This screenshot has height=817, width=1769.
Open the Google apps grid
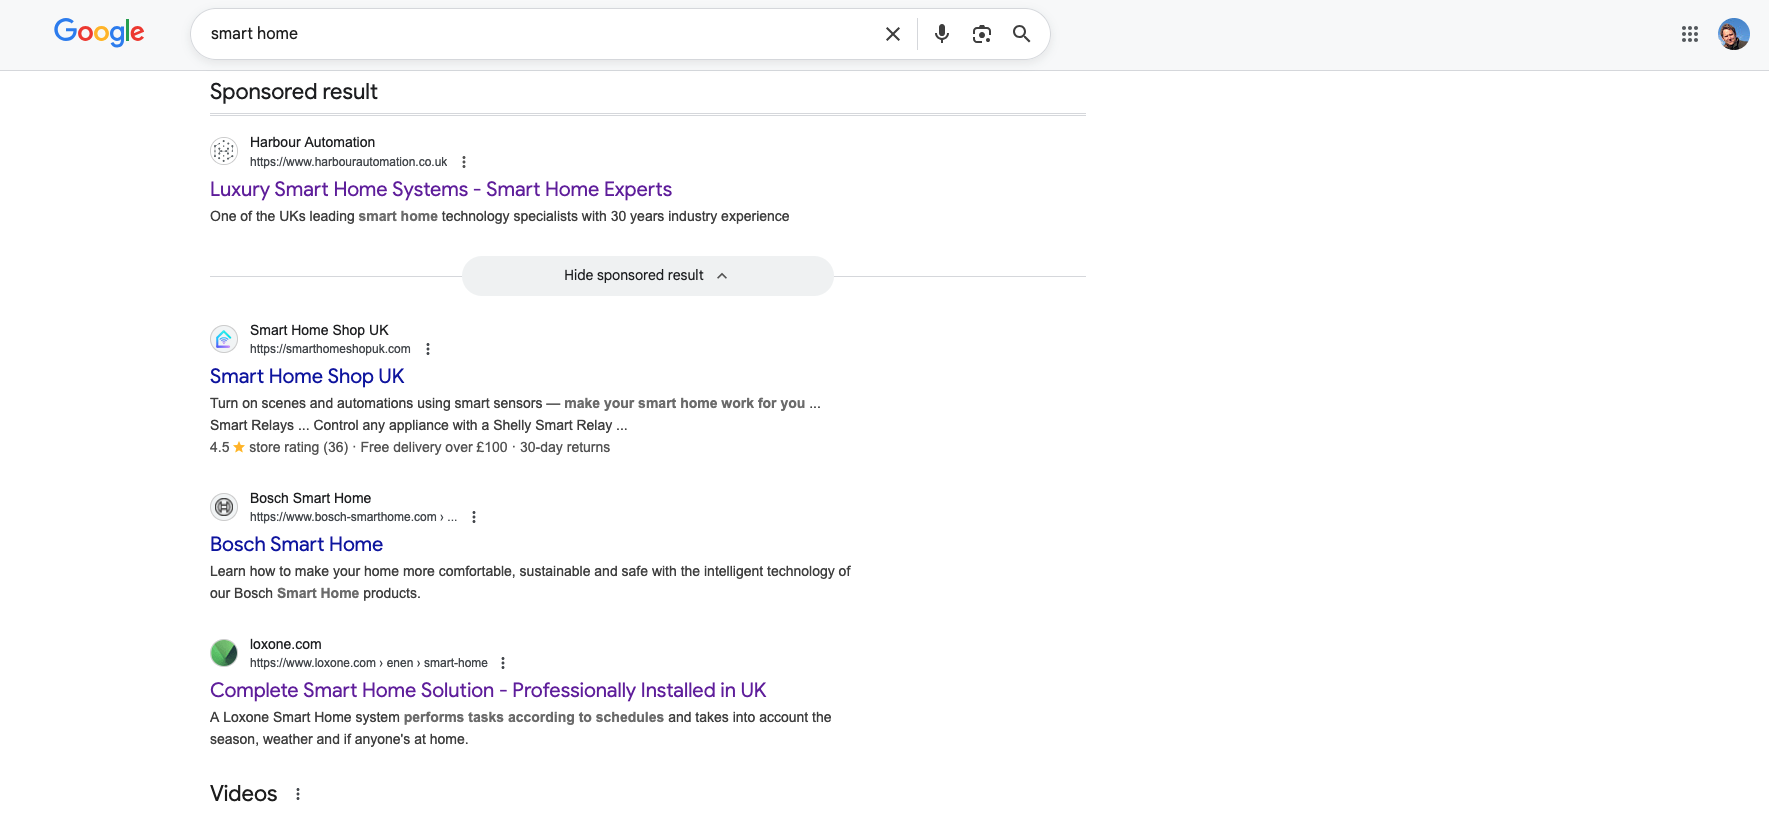tap(1690, 34)
